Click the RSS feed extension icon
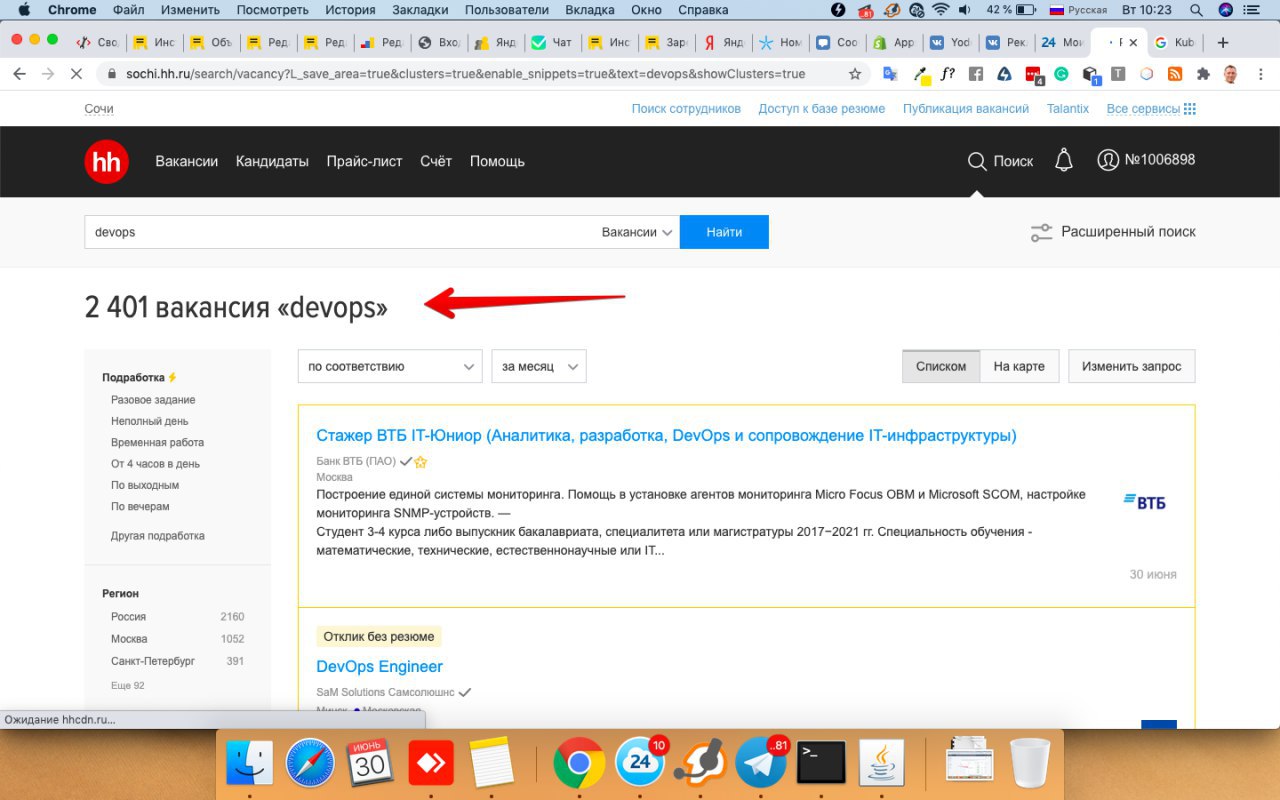 [1175, 74]
